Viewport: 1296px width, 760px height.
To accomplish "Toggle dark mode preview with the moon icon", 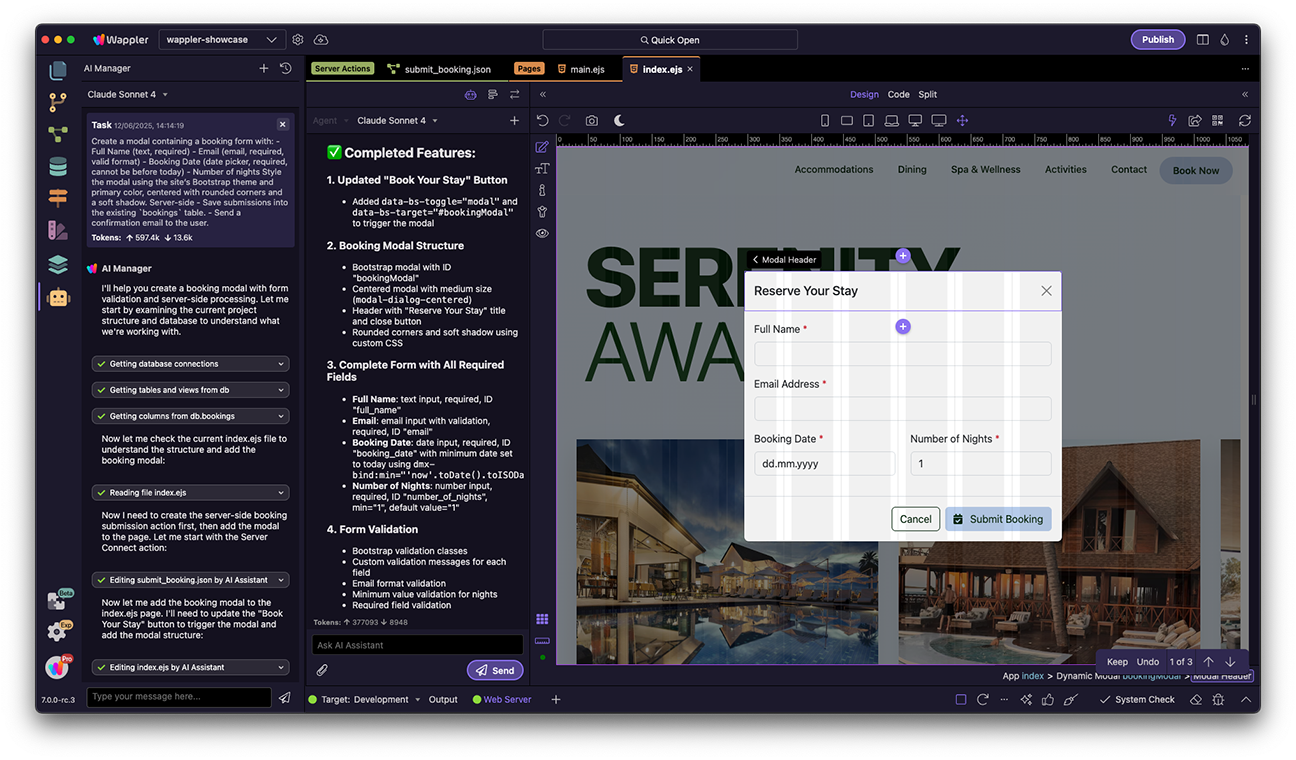I will pos(619,119).
